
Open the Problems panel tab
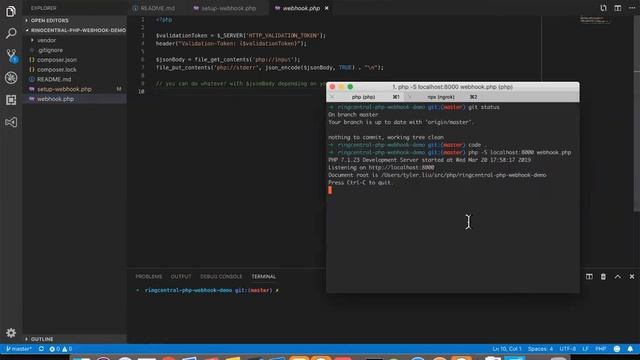tap(149, 277)
